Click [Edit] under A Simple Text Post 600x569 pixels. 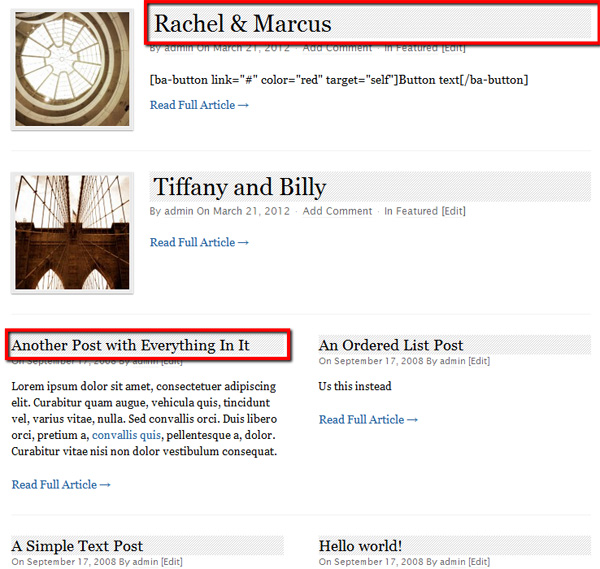click(x=172, y=562)
